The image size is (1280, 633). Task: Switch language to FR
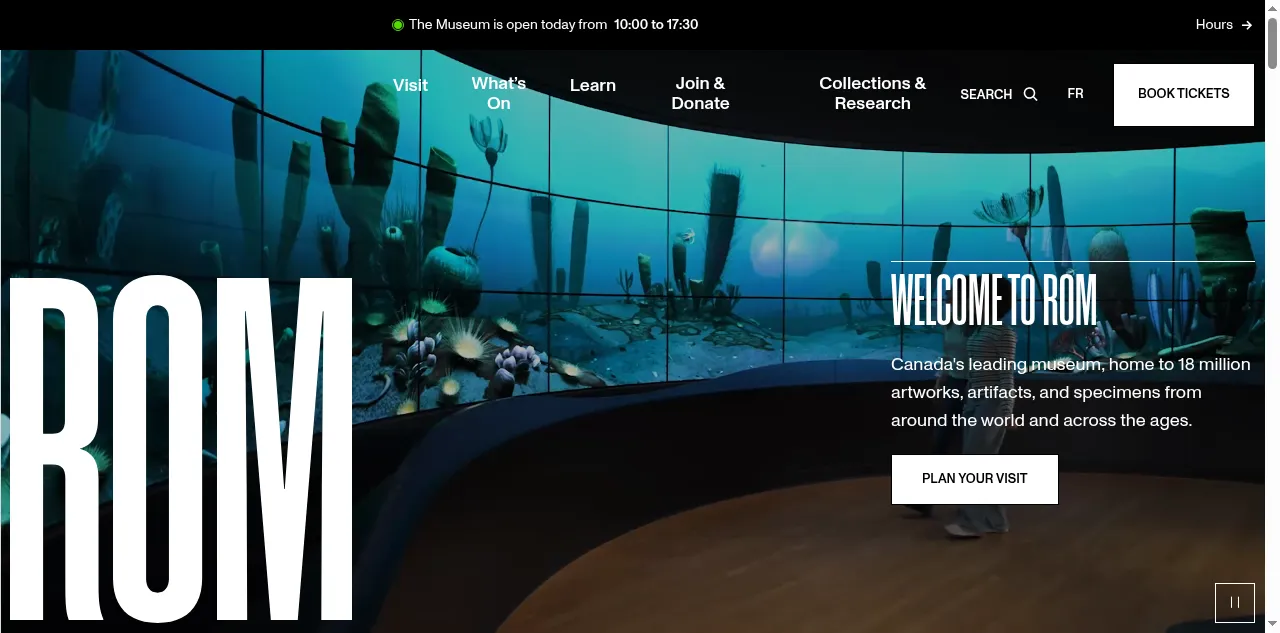point(1075,93)
